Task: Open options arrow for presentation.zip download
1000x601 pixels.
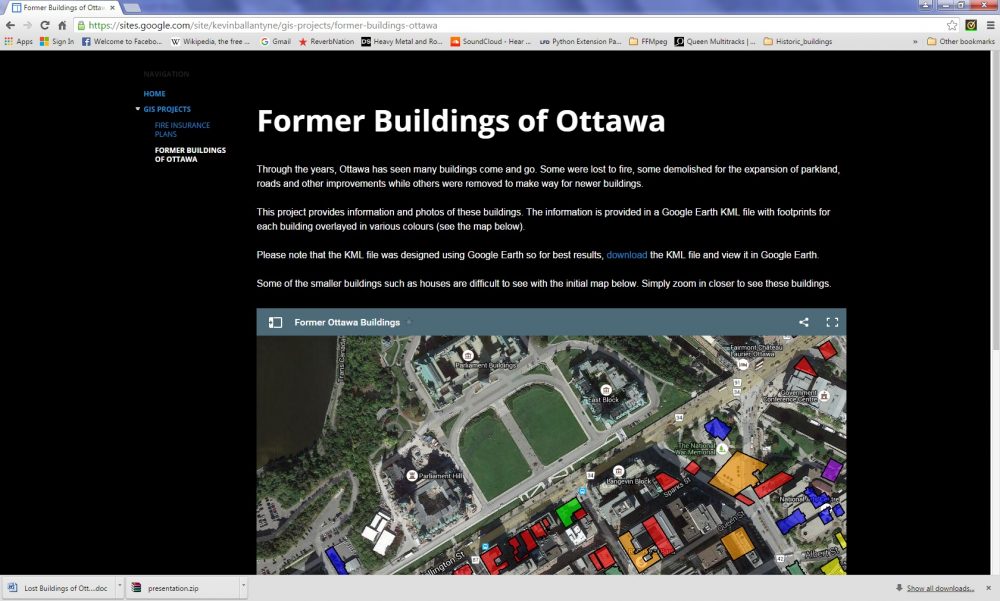Action: coord(241,588)
